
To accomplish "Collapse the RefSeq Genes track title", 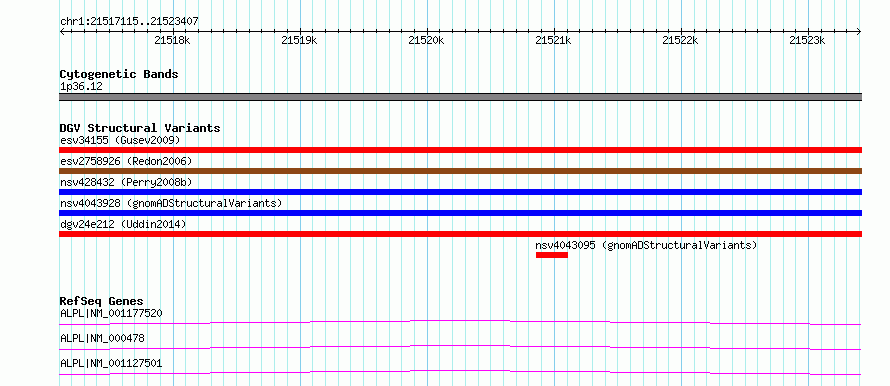I will tap(102, 301).
